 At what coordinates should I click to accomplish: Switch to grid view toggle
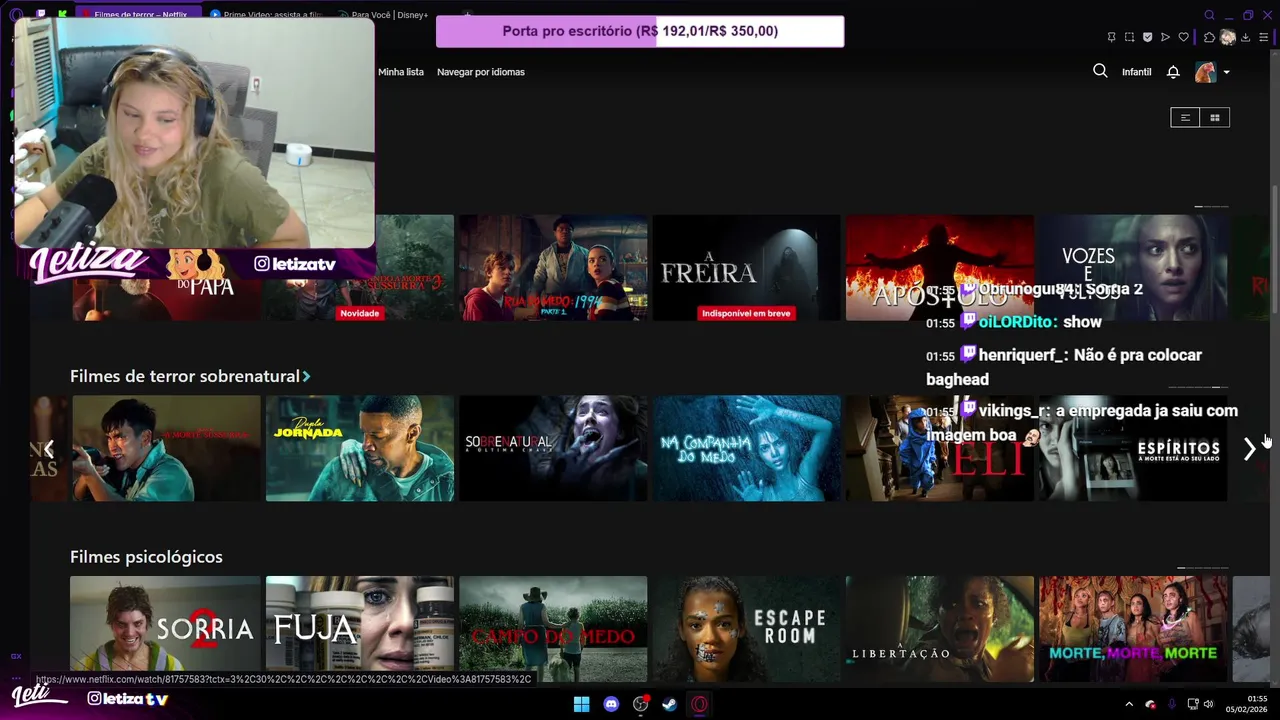click(1215, 117)
